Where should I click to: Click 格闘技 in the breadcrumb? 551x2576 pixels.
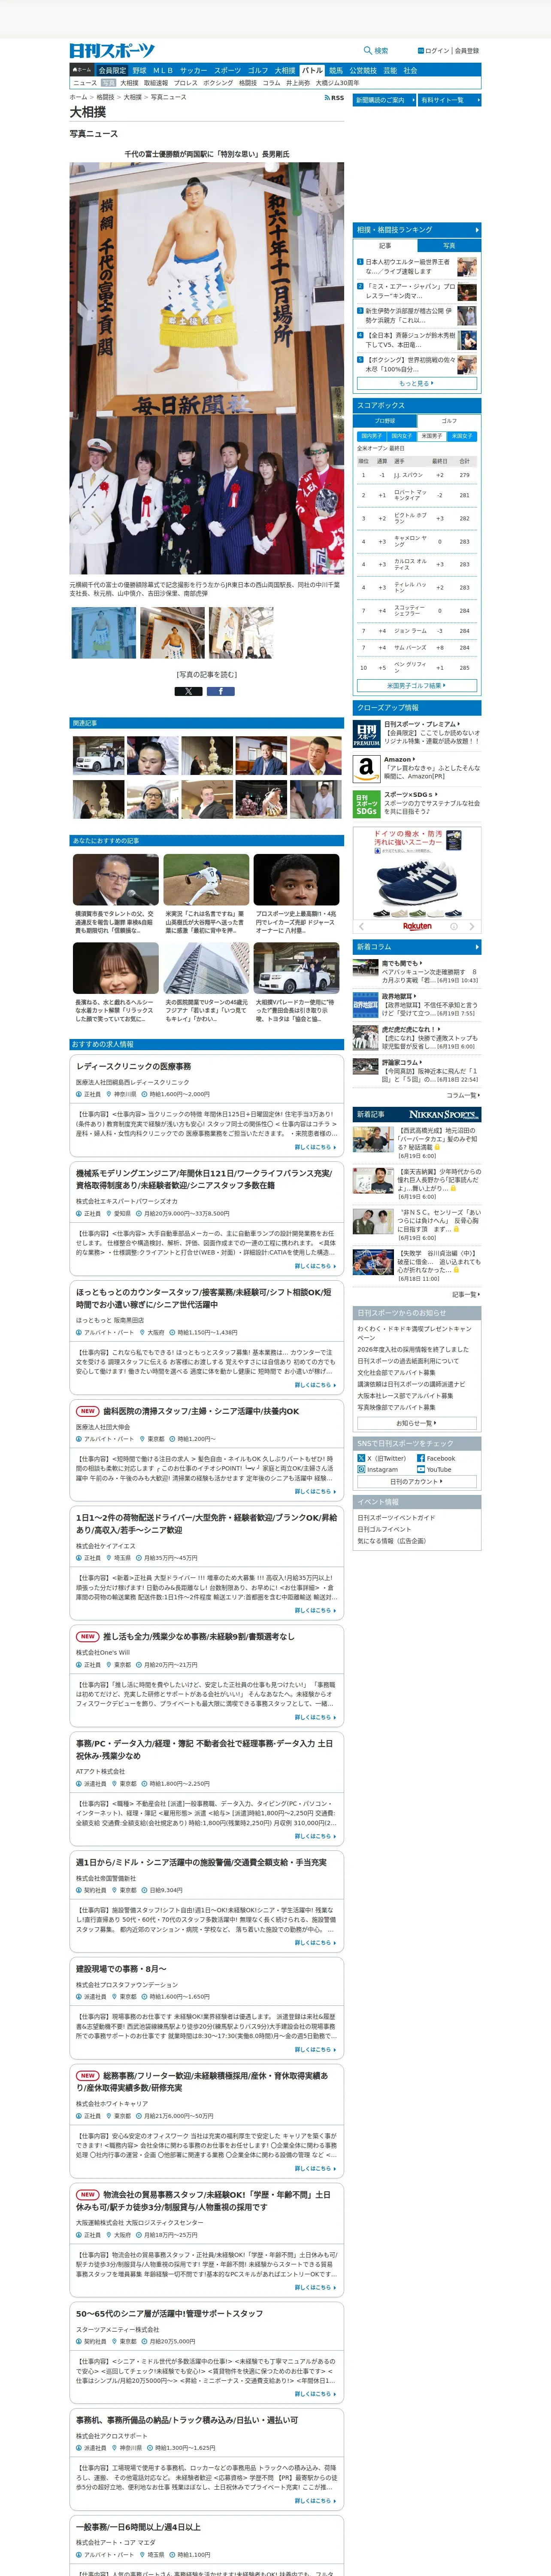click(x=105, y=97)
